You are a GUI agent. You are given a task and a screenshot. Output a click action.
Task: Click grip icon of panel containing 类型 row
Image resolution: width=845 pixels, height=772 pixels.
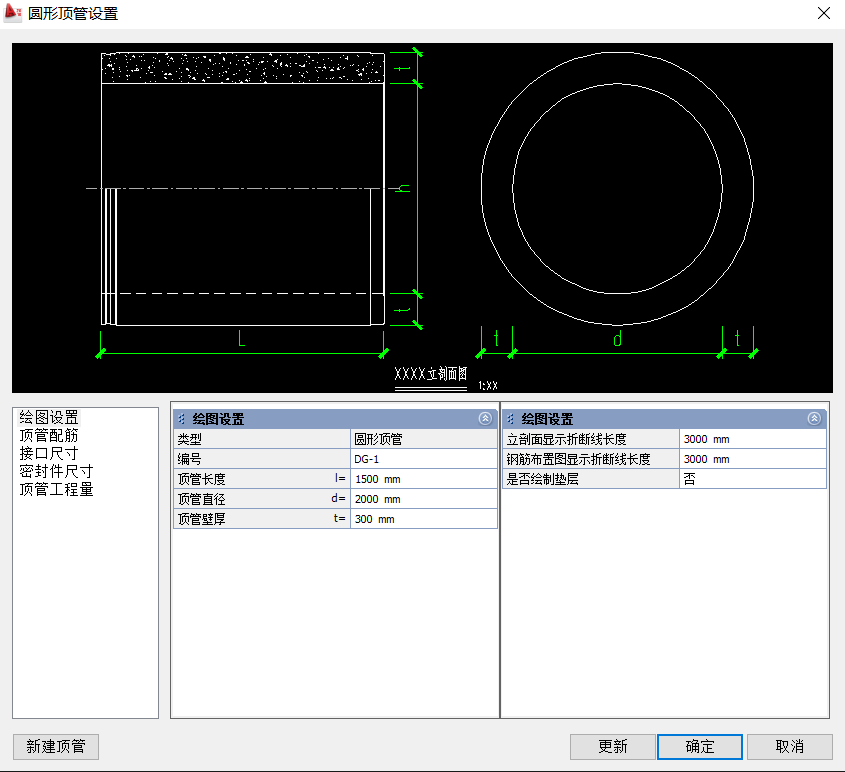pyautogui.click(x=182, y=419)
